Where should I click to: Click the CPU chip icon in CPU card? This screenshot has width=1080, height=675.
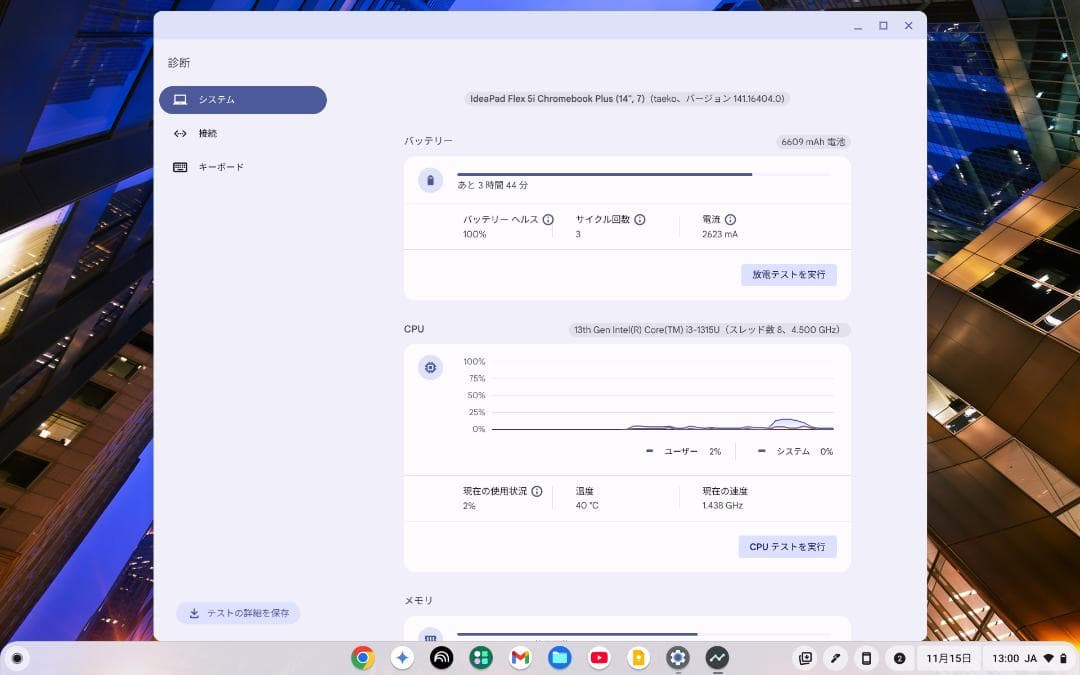tap(430, 368)
